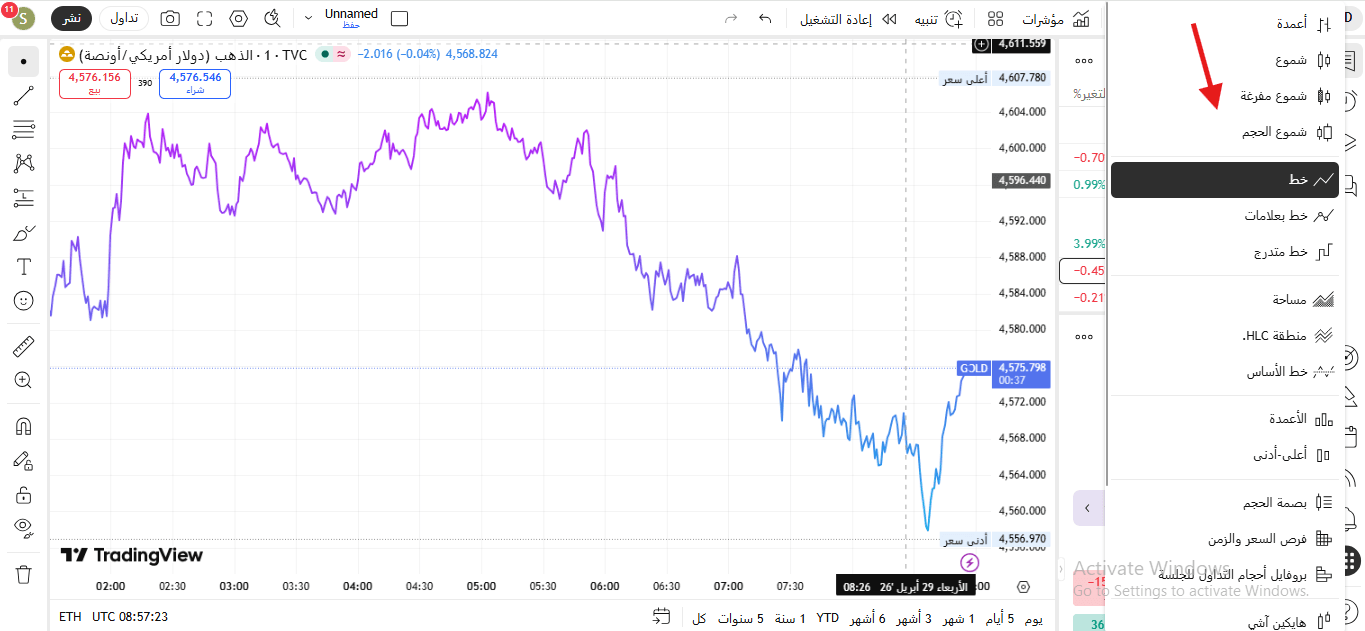Choose شموع الحجم volume candles option

pos(1225,132)
